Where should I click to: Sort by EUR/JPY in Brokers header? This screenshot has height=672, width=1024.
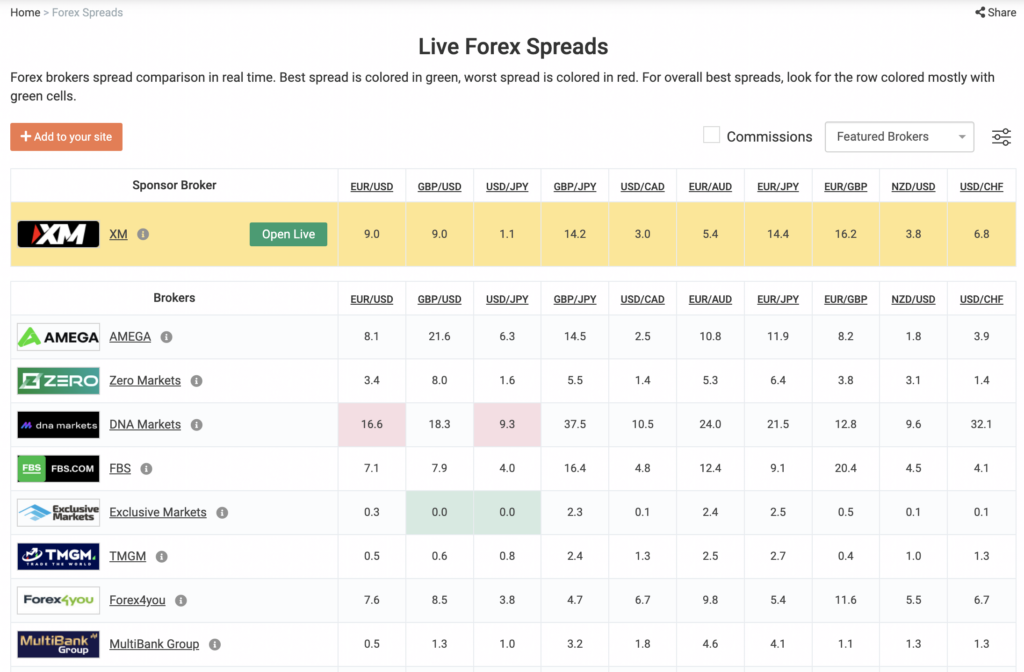coord(778,299)
